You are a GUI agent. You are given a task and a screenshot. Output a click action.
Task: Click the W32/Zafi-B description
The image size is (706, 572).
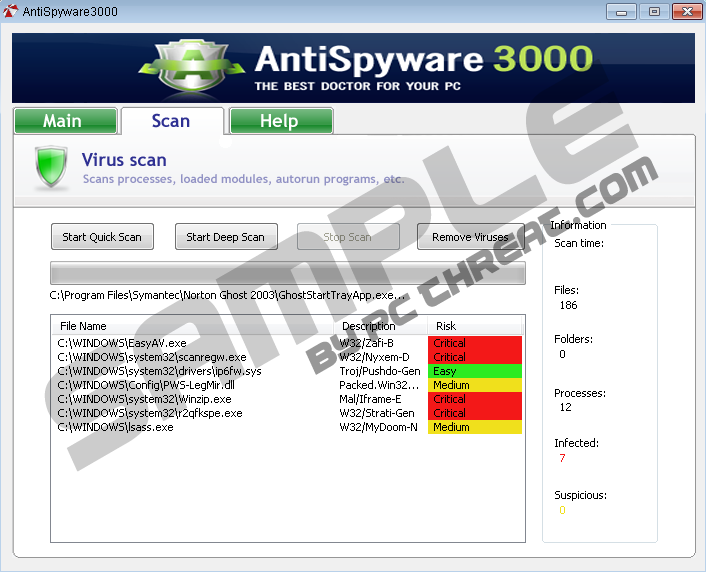coord(366,343)
